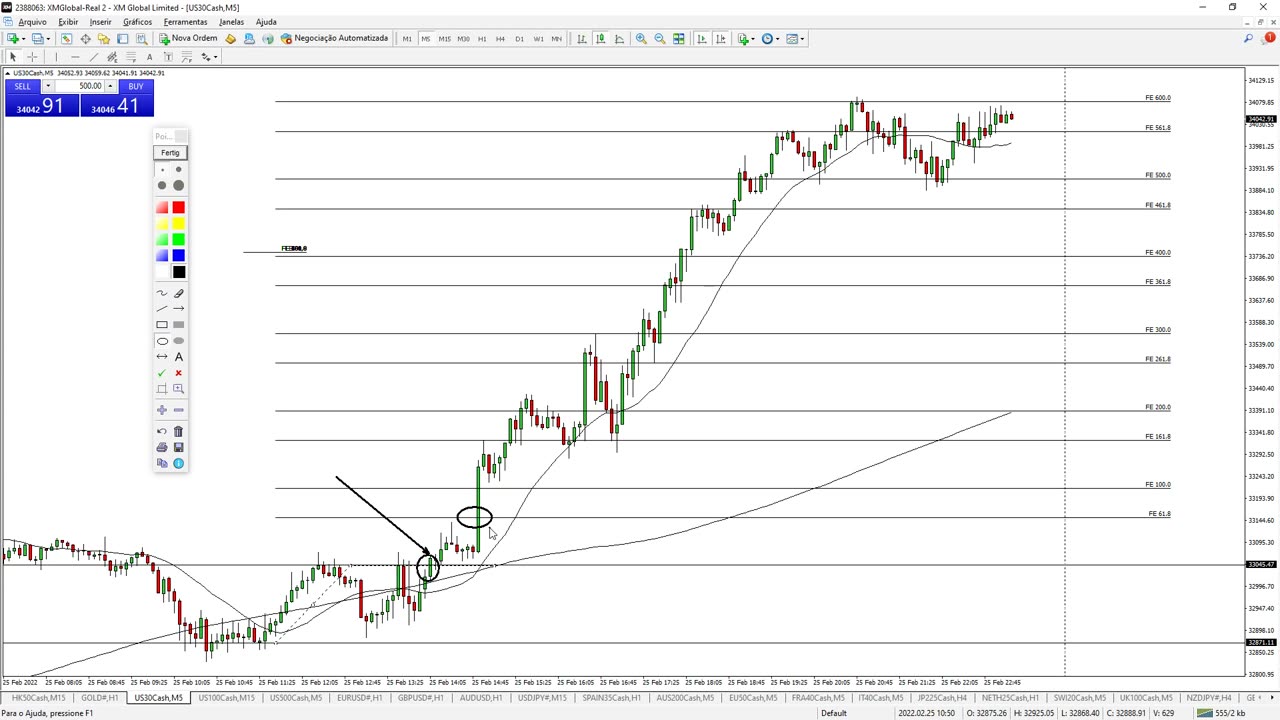Switch to EURUSD#,H1 chart tab
Image resolution: width=1280 pixels, height=720 pixels.
360,698
